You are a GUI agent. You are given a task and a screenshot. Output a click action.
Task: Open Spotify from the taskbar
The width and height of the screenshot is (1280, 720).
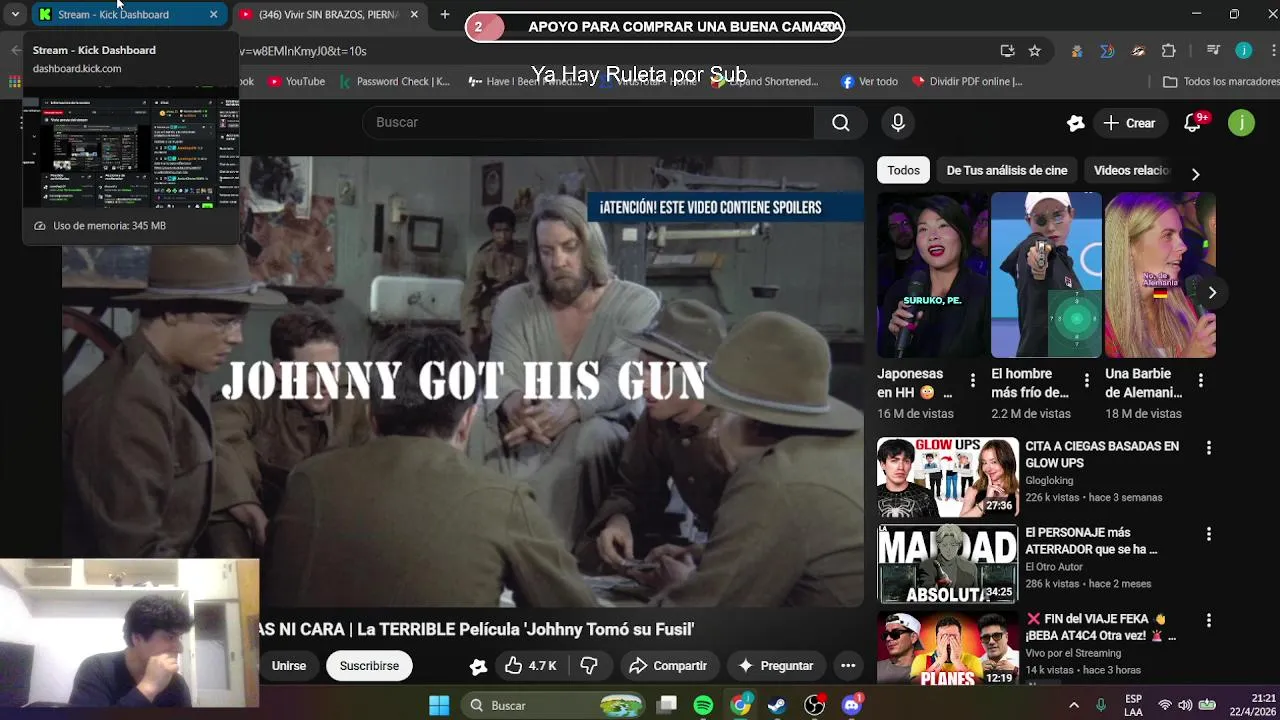(703, 705)
